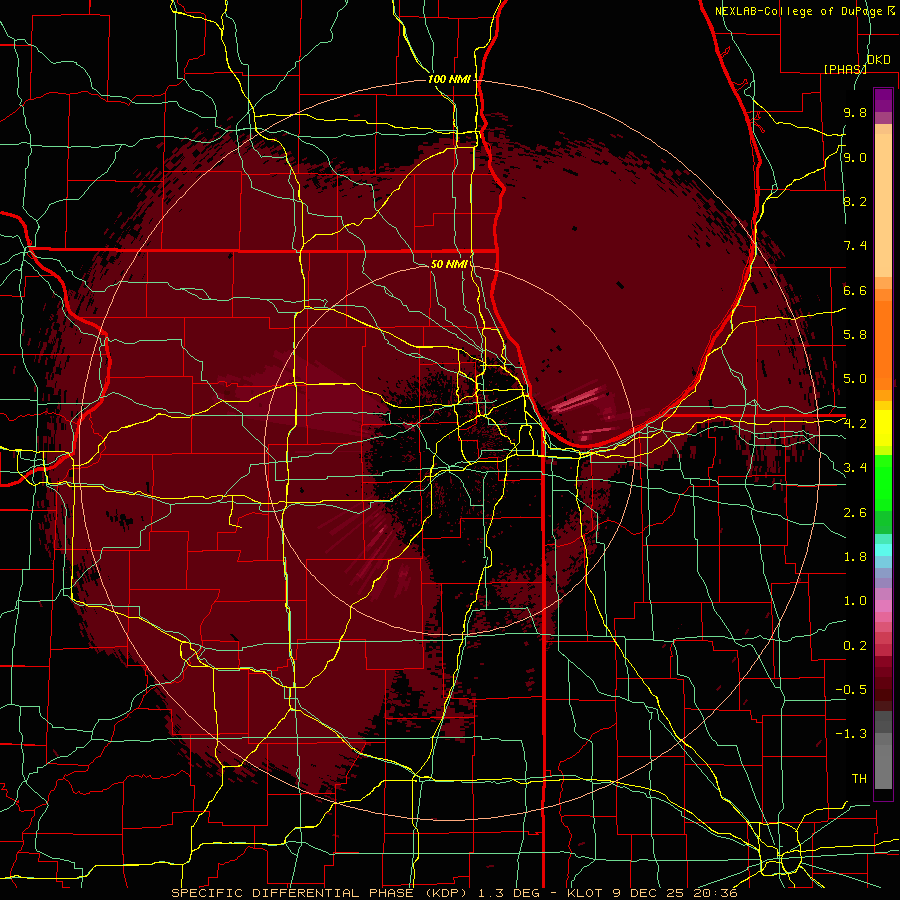The height and width of the screenshot is (900, 900).
Task: Click the 7.4 scale value
Action: [x=855, y=246]
